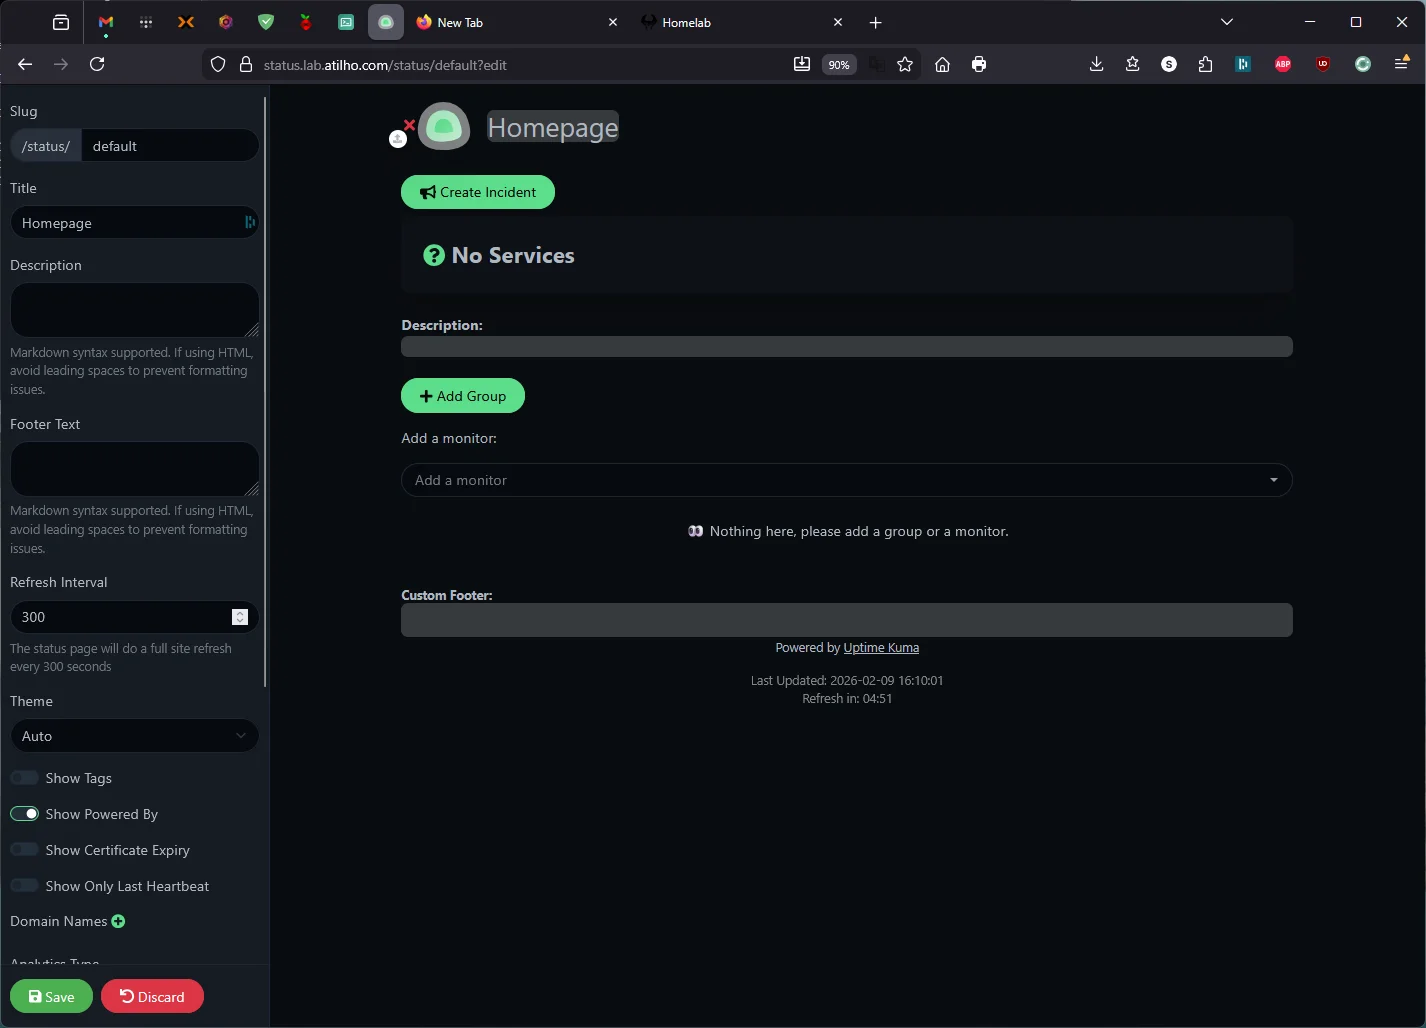Increment Refresh Interval with the stepper
The image size is (1426, 1028).
point(240,612)
